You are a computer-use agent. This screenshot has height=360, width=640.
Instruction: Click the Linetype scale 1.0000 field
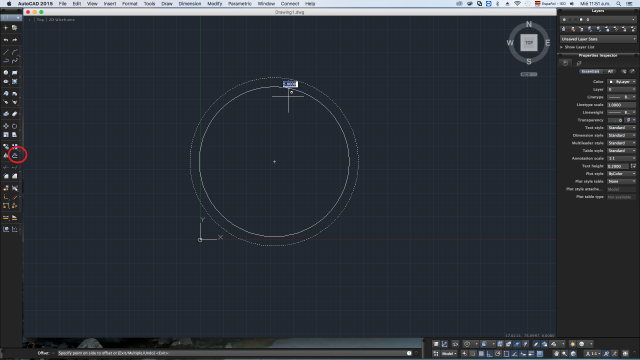(x=622, y=105)
